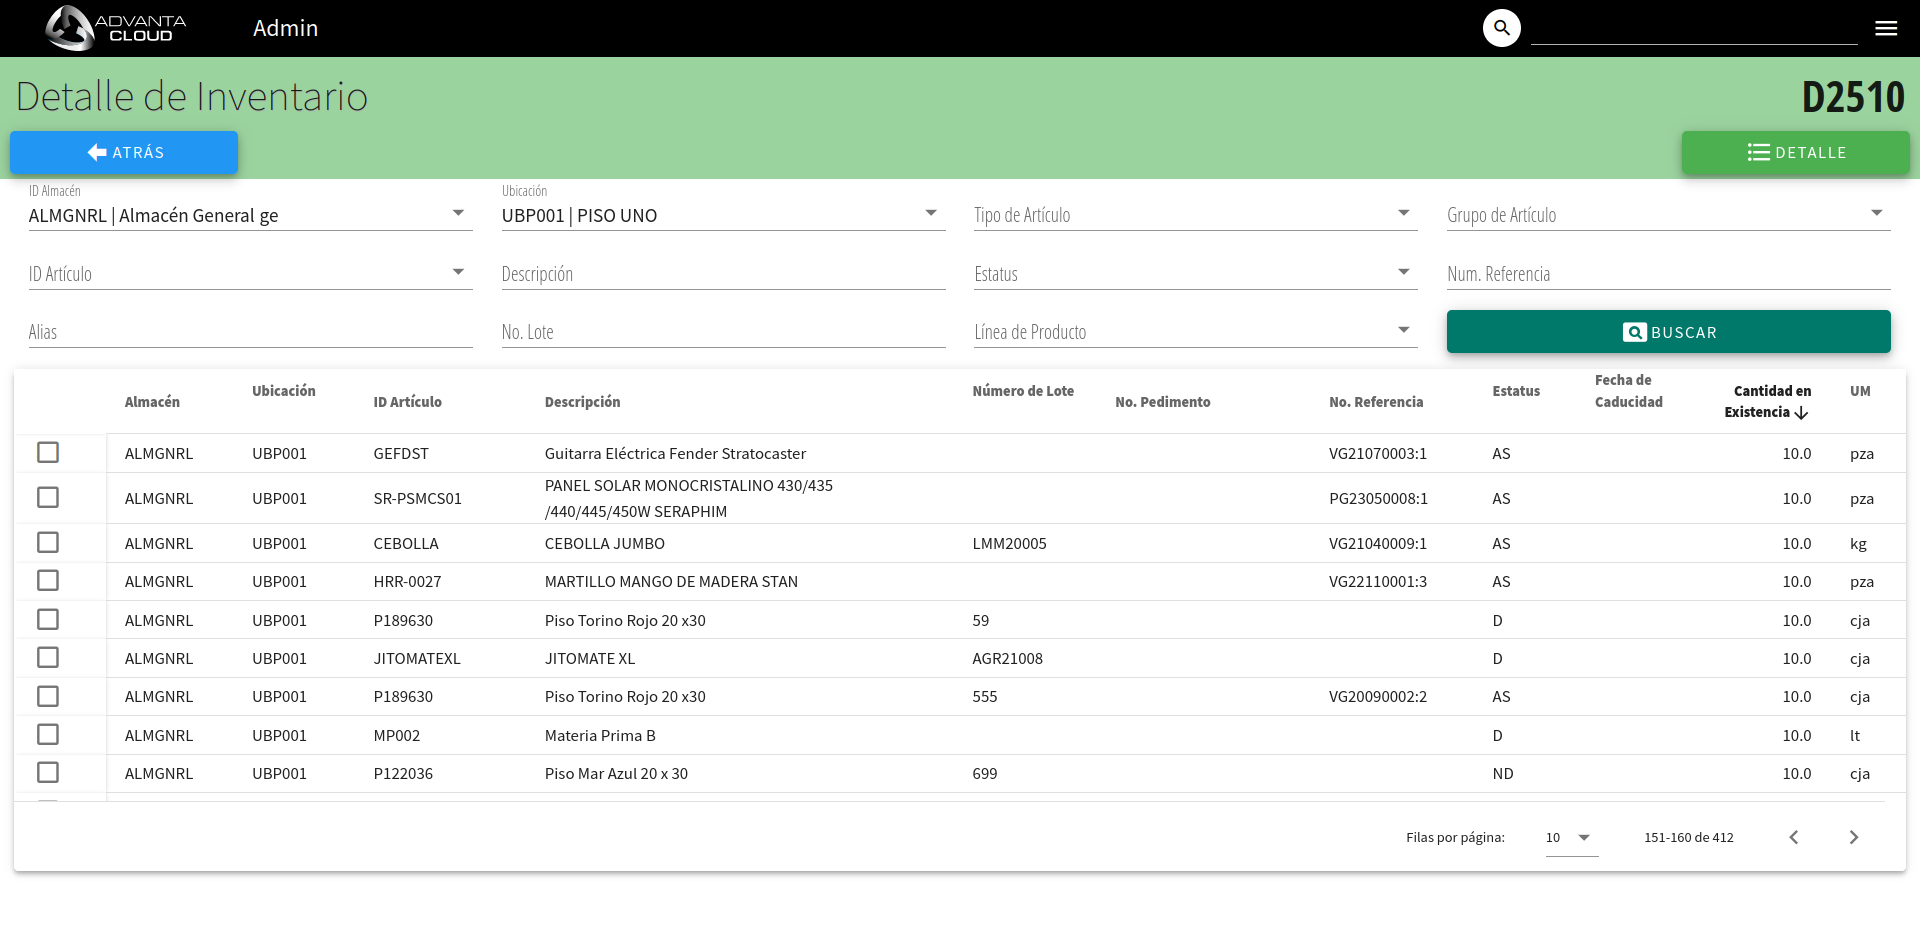Image resolution: width=1920 pixels, height=930 pixels.
Task: Click the search input field next to the magnifier
Action: 1694,30
